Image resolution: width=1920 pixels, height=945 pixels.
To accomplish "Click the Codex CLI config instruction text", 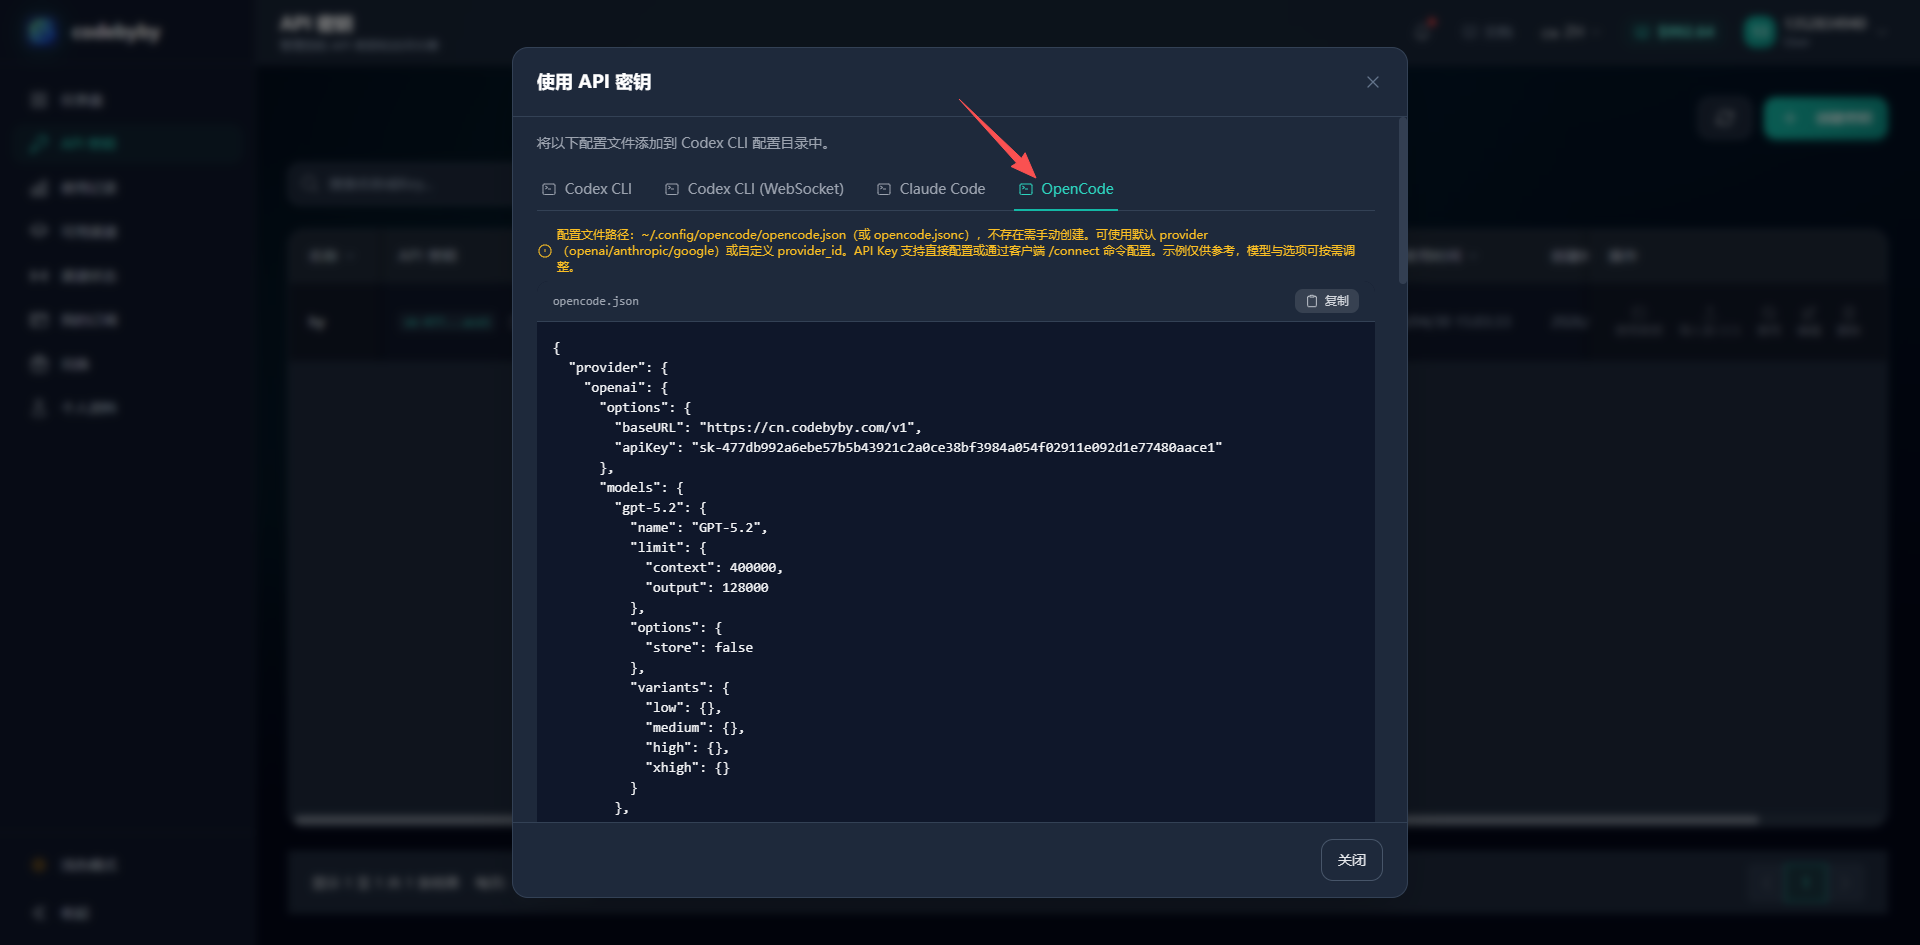I will (684, 143).
